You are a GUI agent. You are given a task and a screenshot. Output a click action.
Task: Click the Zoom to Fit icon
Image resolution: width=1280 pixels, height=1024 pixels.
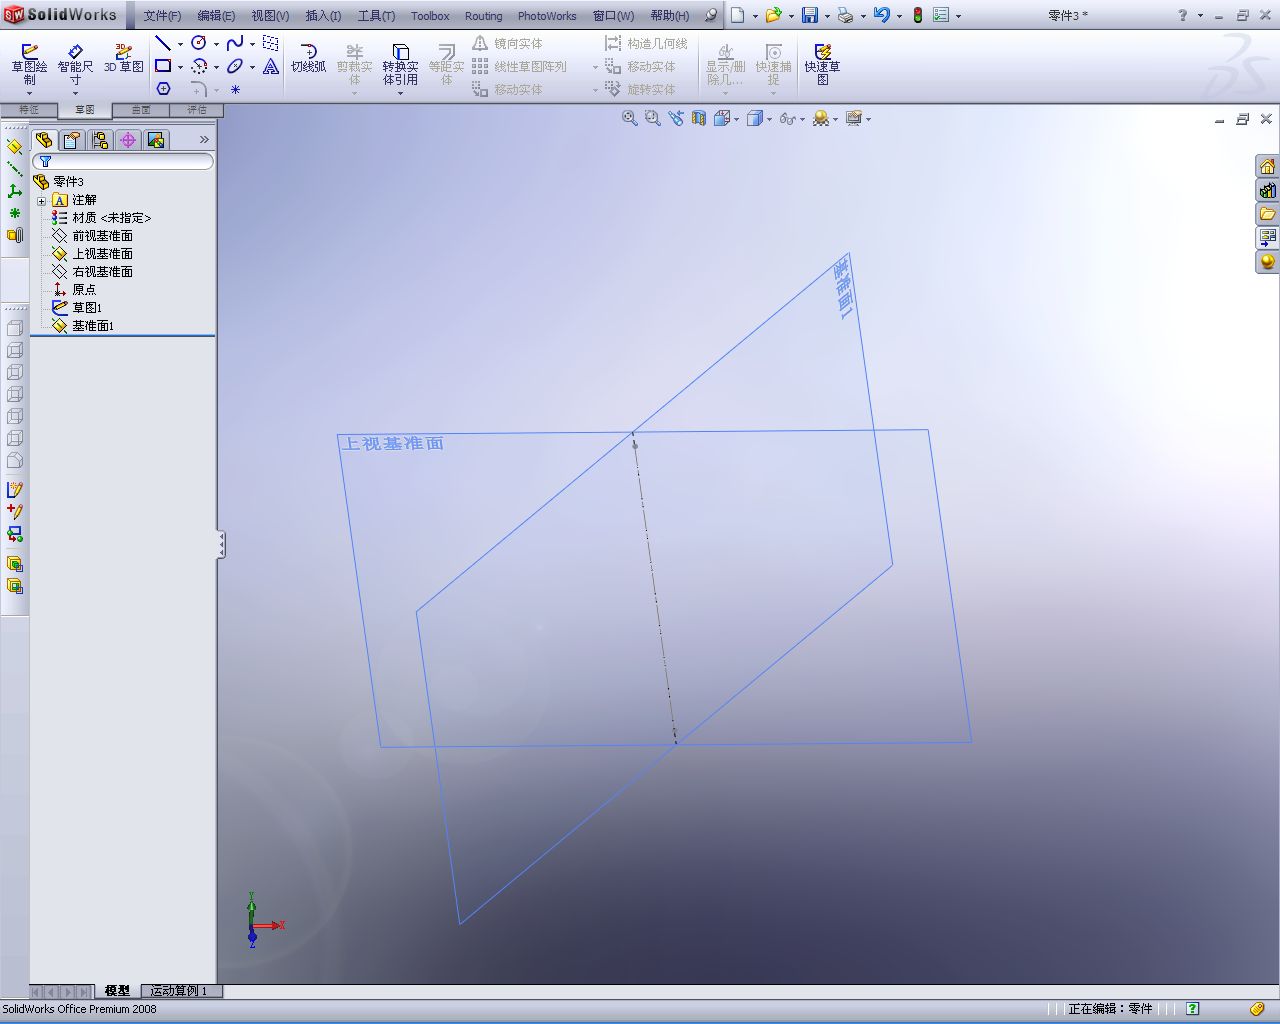(x=630, y=118)
